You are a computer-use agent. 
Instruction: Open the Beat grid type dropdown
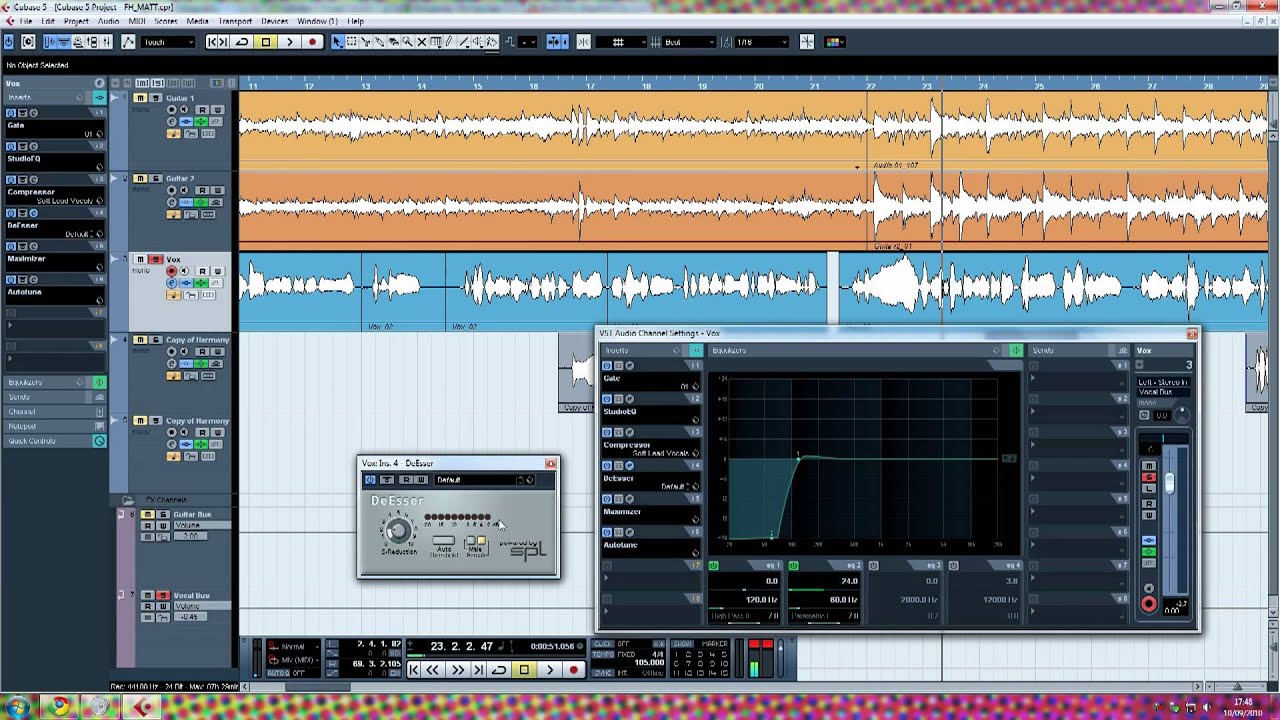(689, 42)
